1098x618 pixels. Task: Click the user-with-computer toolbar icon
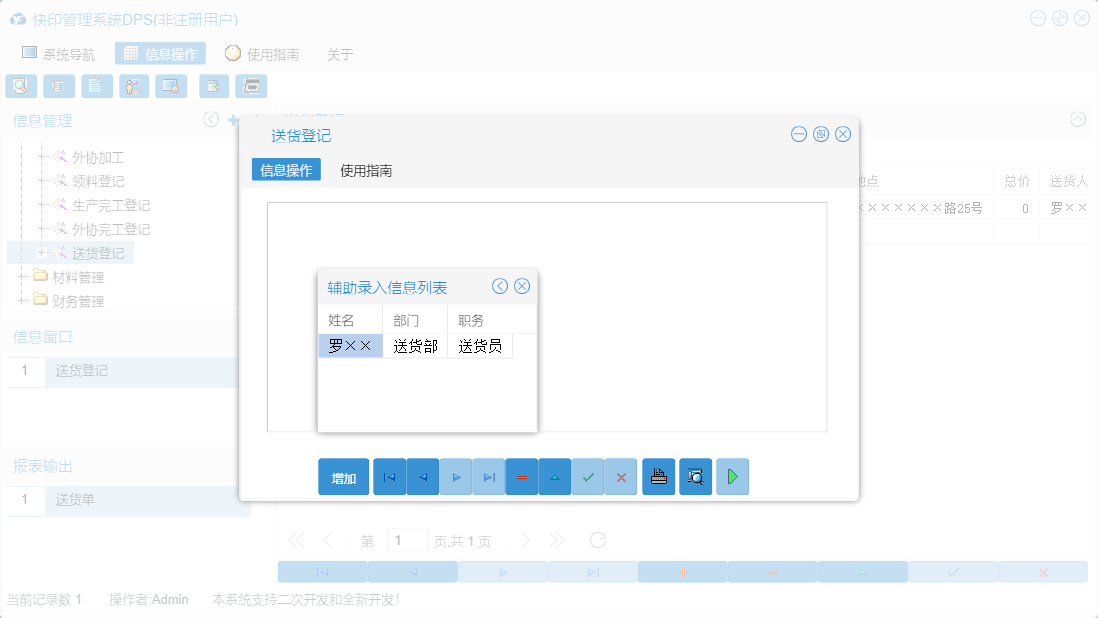134,86
